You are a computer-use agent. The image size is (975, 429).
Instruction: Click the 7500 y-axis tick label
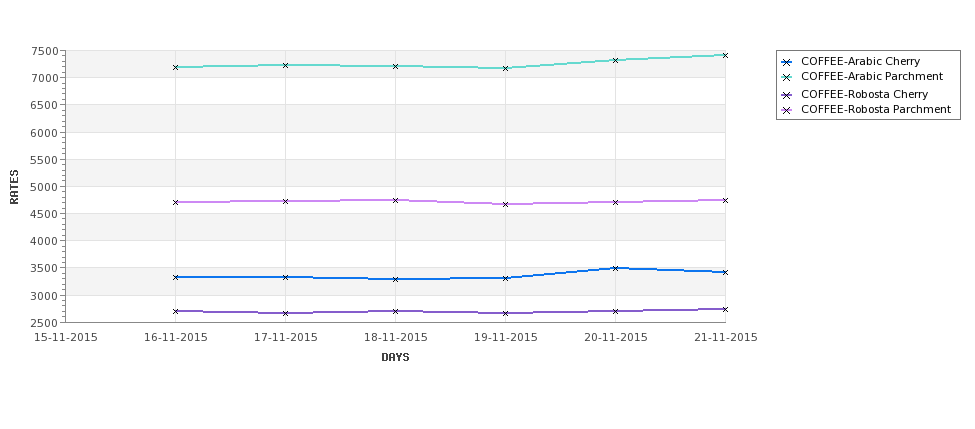click(47, 51)
